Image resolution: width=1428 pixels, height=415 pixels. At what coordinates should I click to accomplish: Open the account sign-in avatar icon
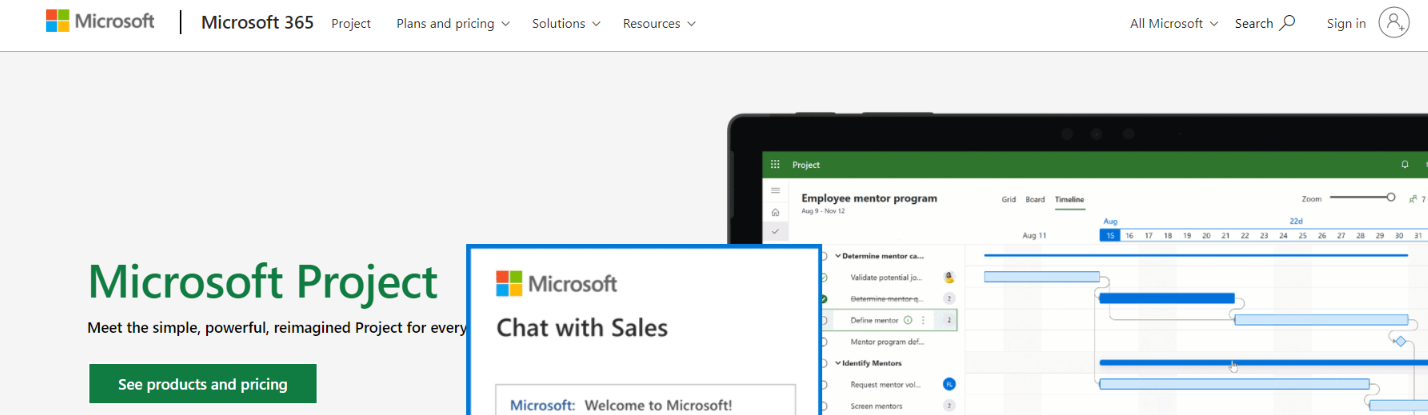click(x=1393, y=22)
